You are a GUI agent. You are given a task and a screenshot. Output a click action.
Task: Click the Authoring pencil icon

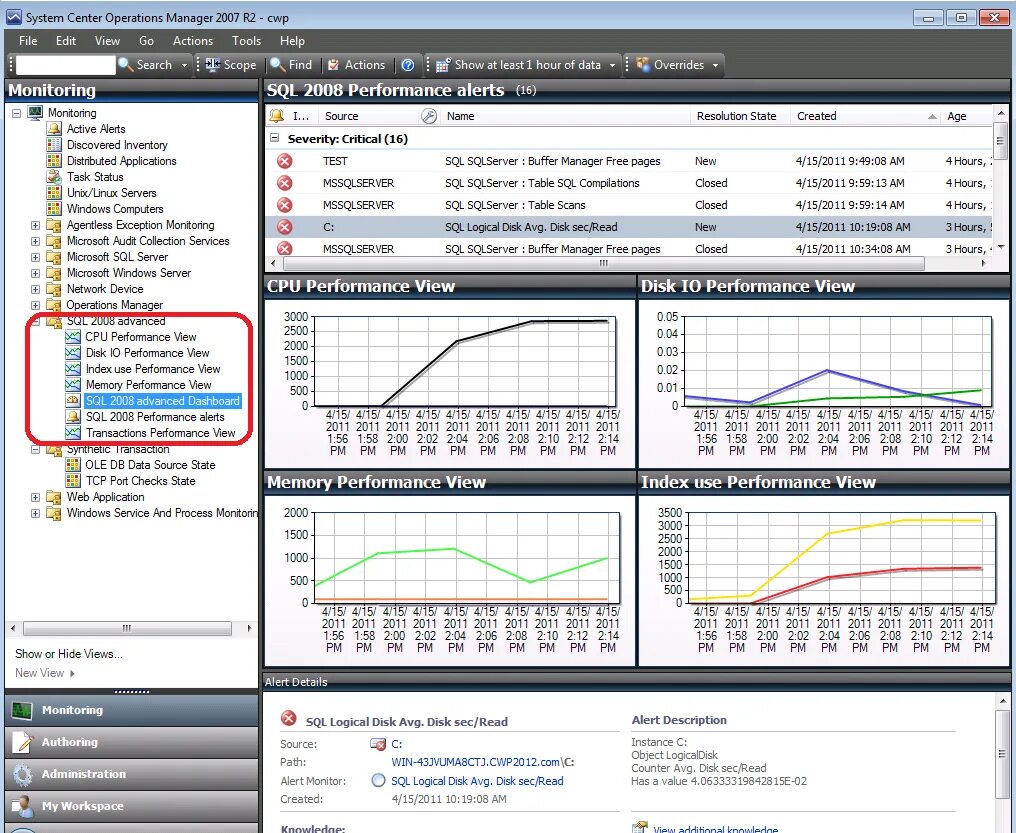[x=22, y=742]
